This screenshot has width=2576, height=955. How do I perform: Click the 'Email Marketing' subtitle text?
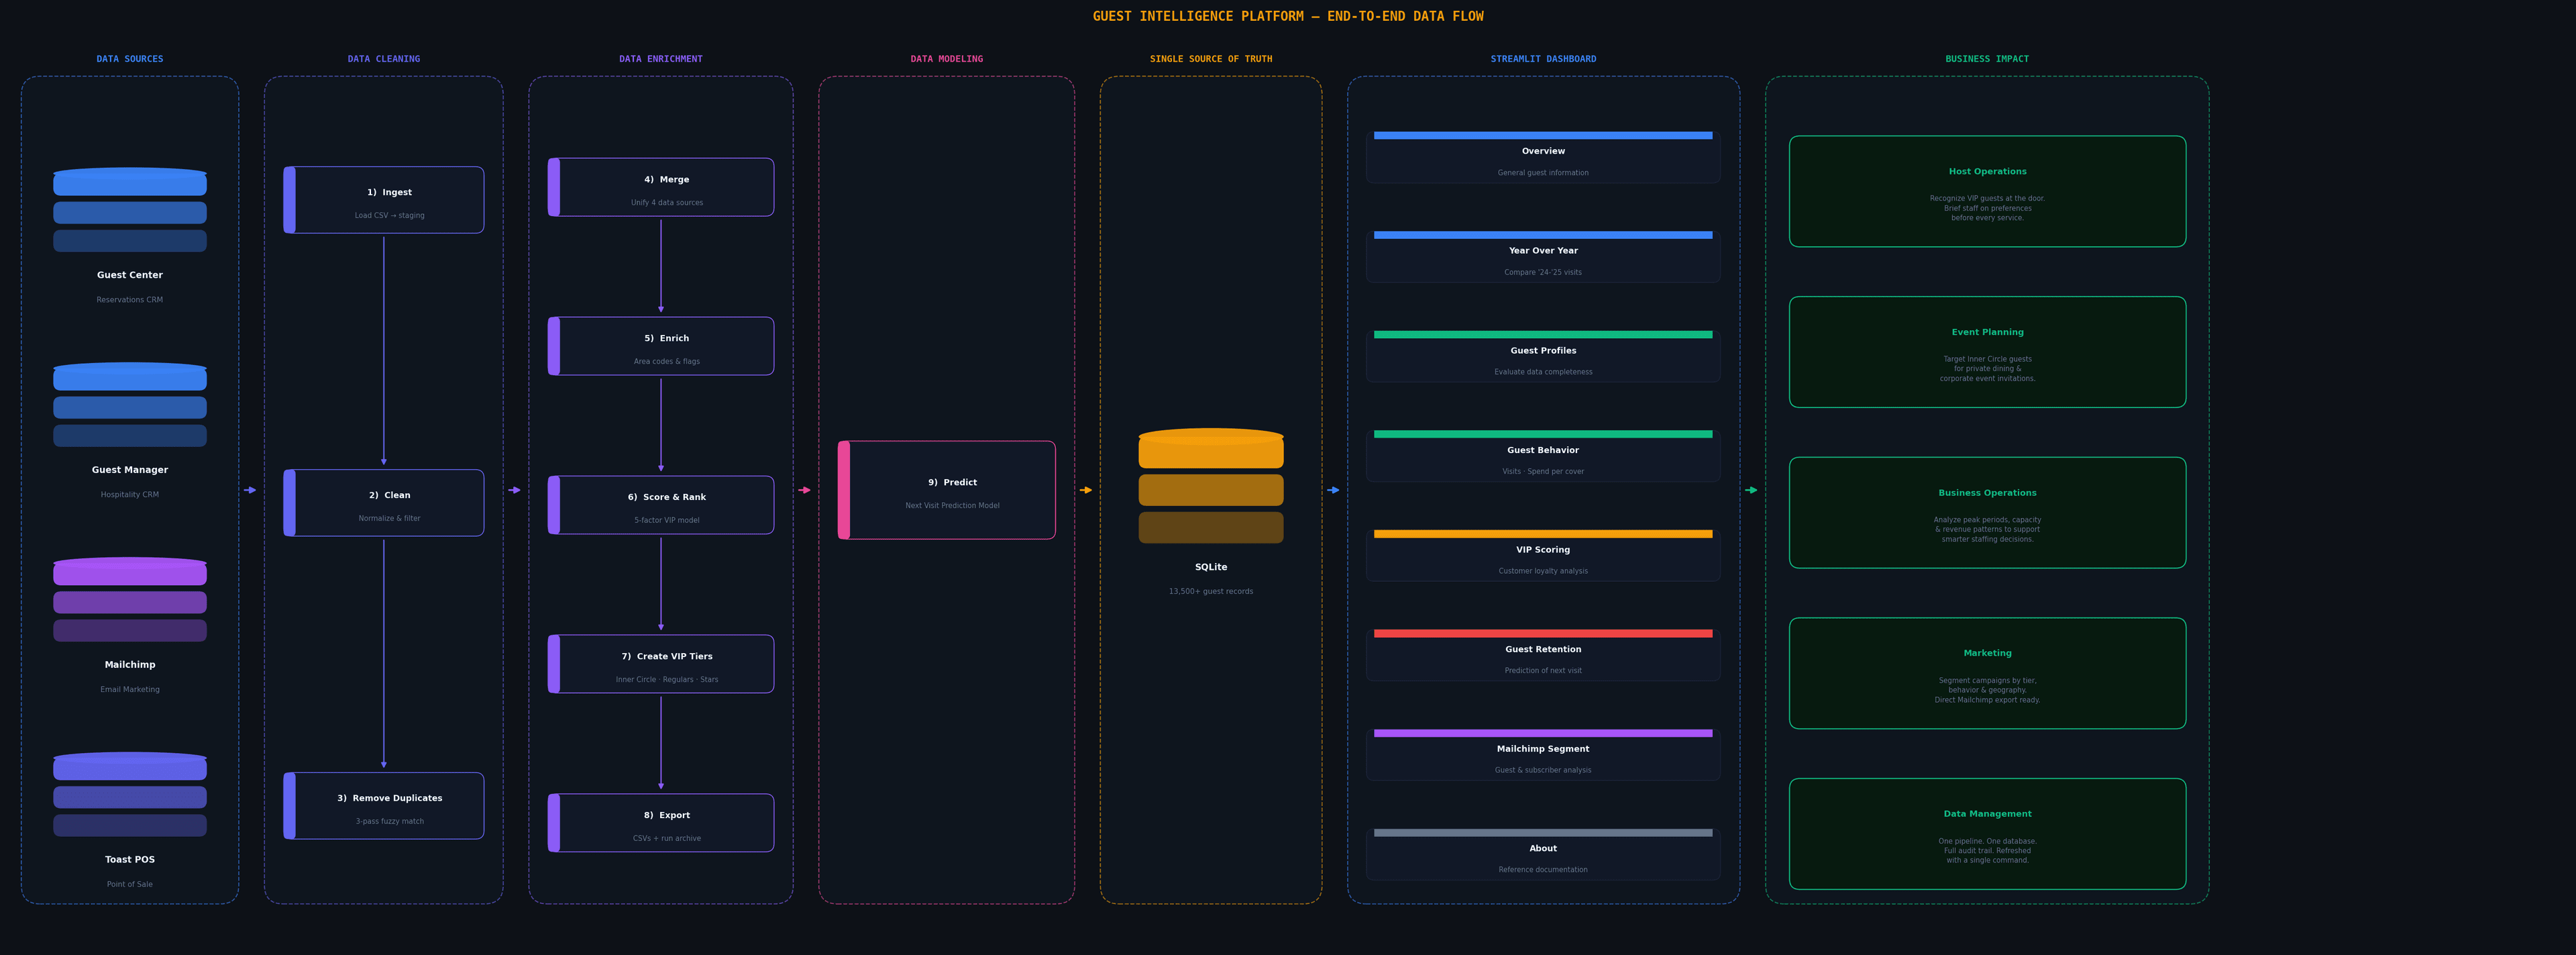(x=130, y=689)
